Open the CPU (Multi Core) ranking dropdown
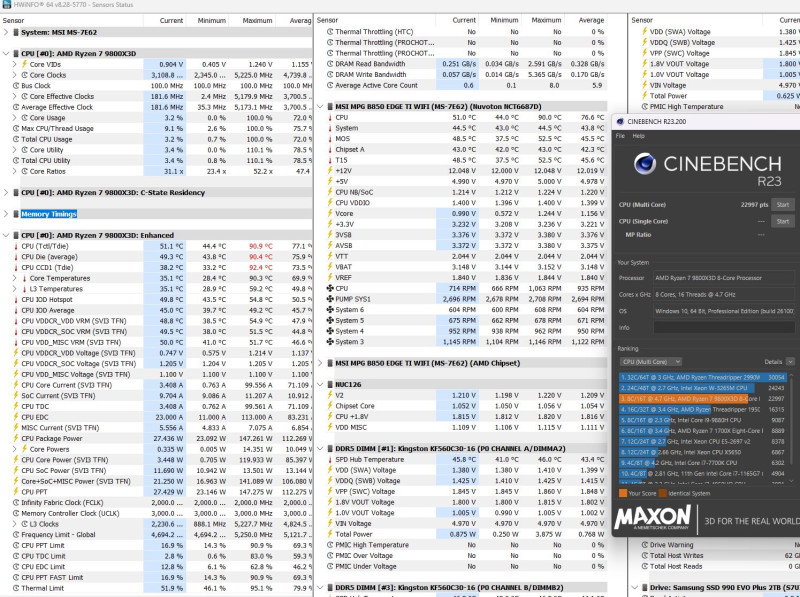 [x=651, y=361]
